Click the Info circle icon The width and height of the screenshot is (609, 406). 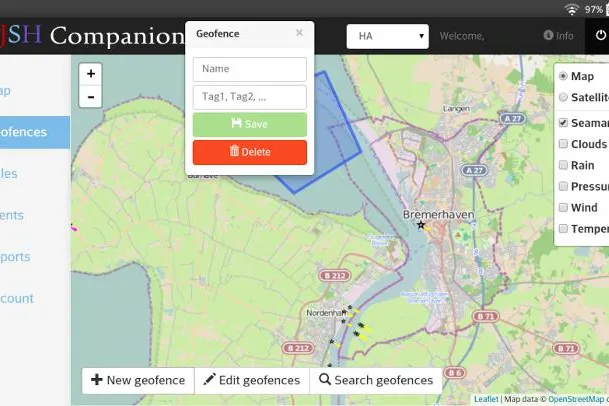pos(548,35)
